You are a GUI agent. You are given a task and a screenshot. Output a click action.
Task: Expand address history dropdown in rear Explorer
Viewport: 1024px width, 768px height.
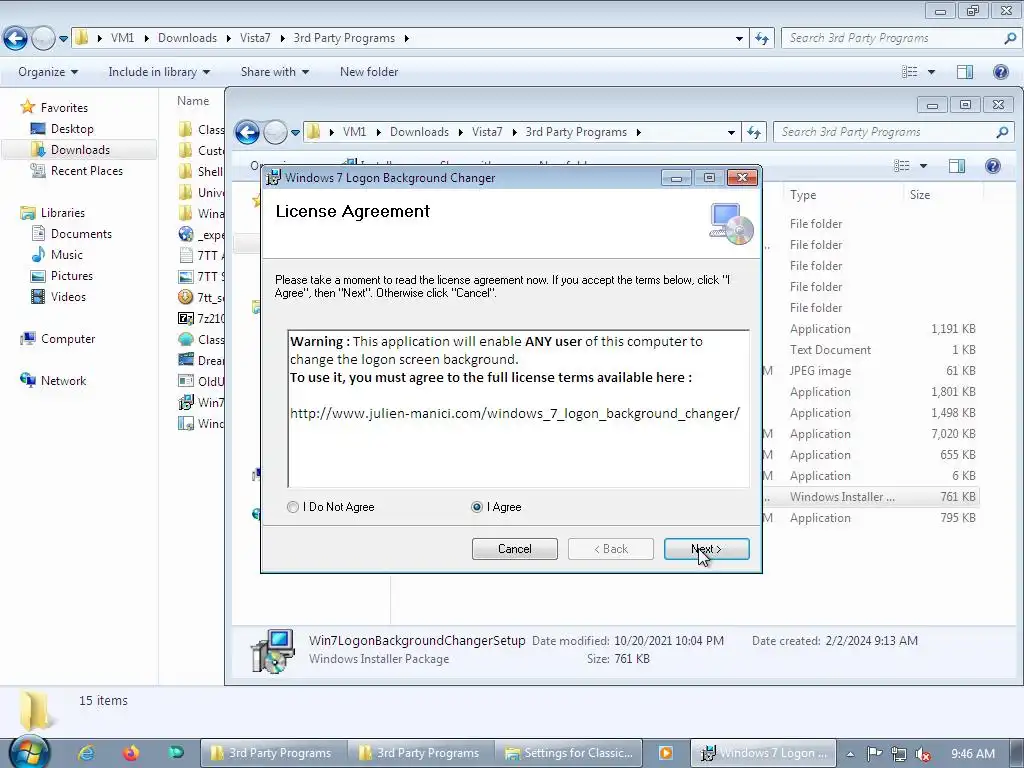click(739, 39)
